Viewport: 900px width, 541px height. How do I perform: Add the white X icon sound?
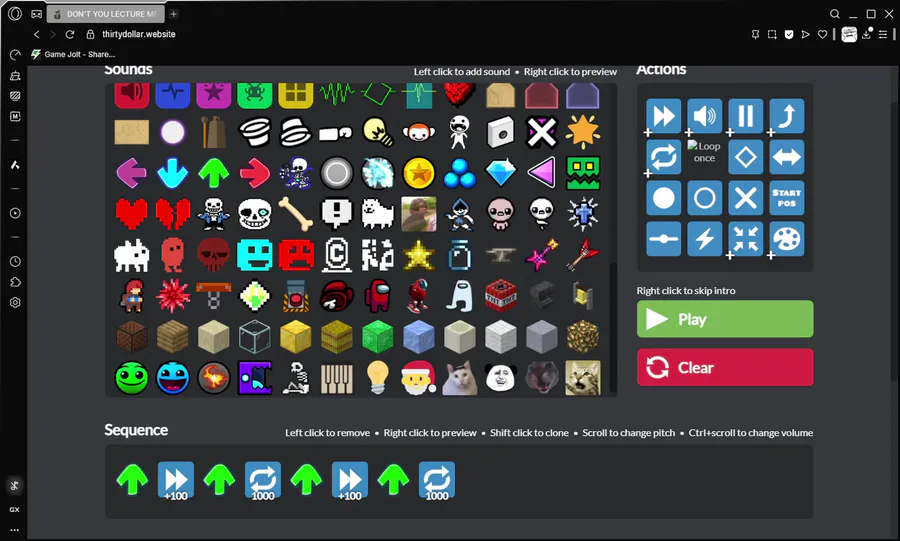(x=542, y=132)
